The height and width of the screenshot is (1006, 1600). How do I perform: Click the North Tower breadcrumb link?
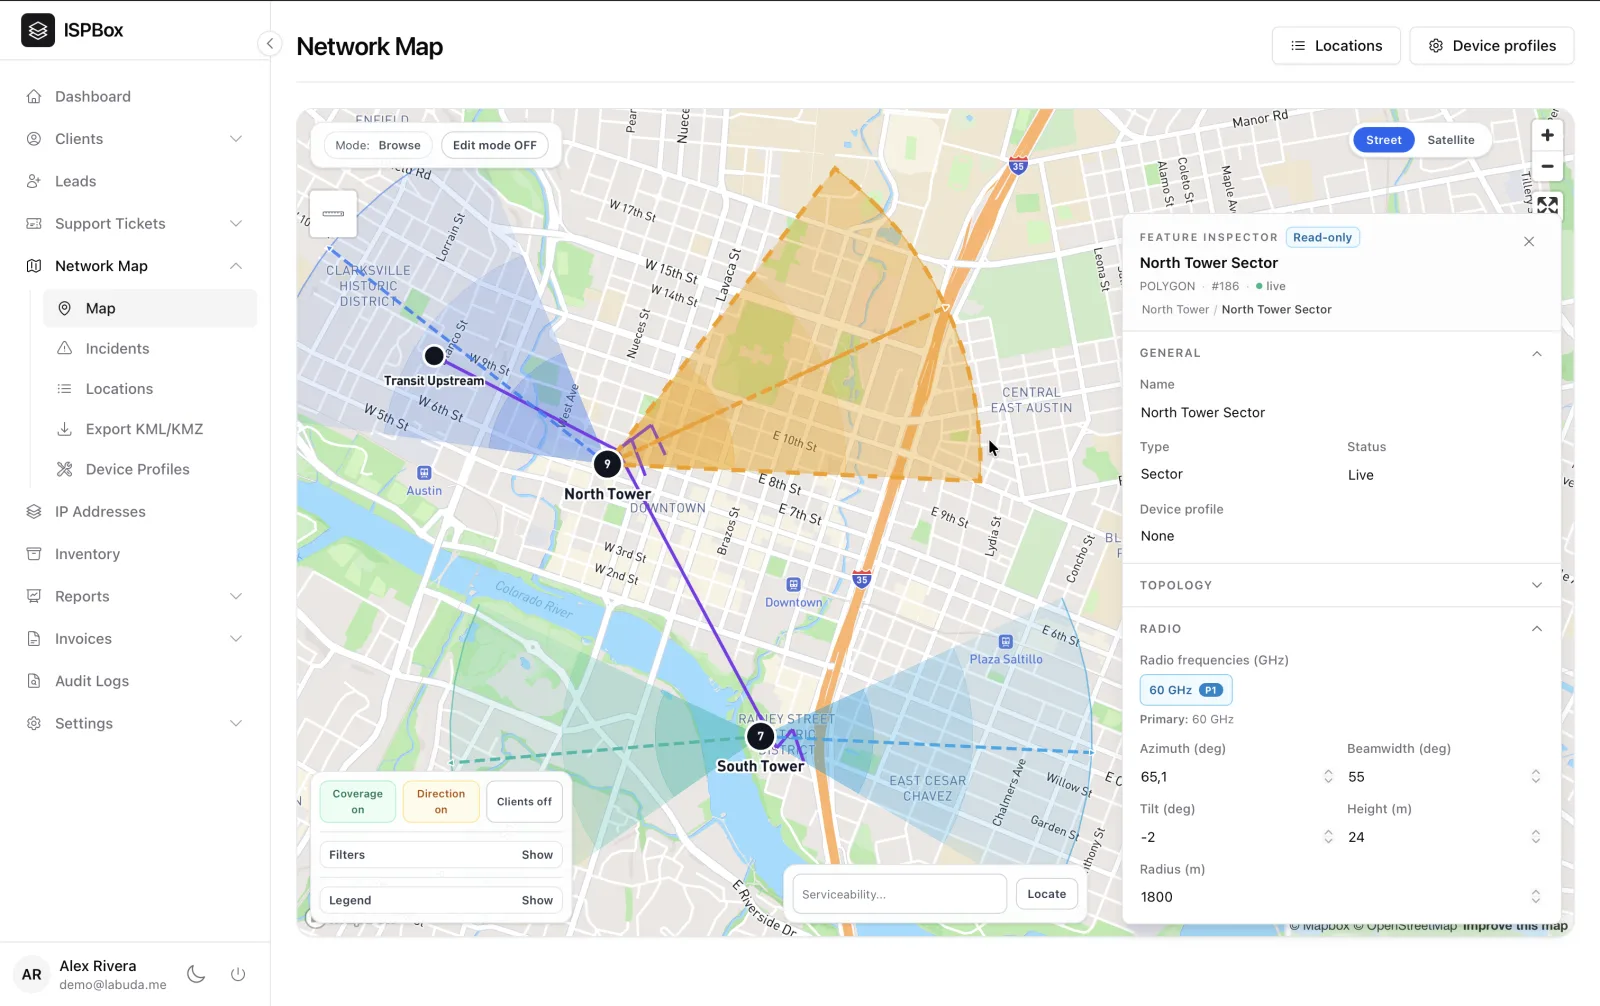1175,310
